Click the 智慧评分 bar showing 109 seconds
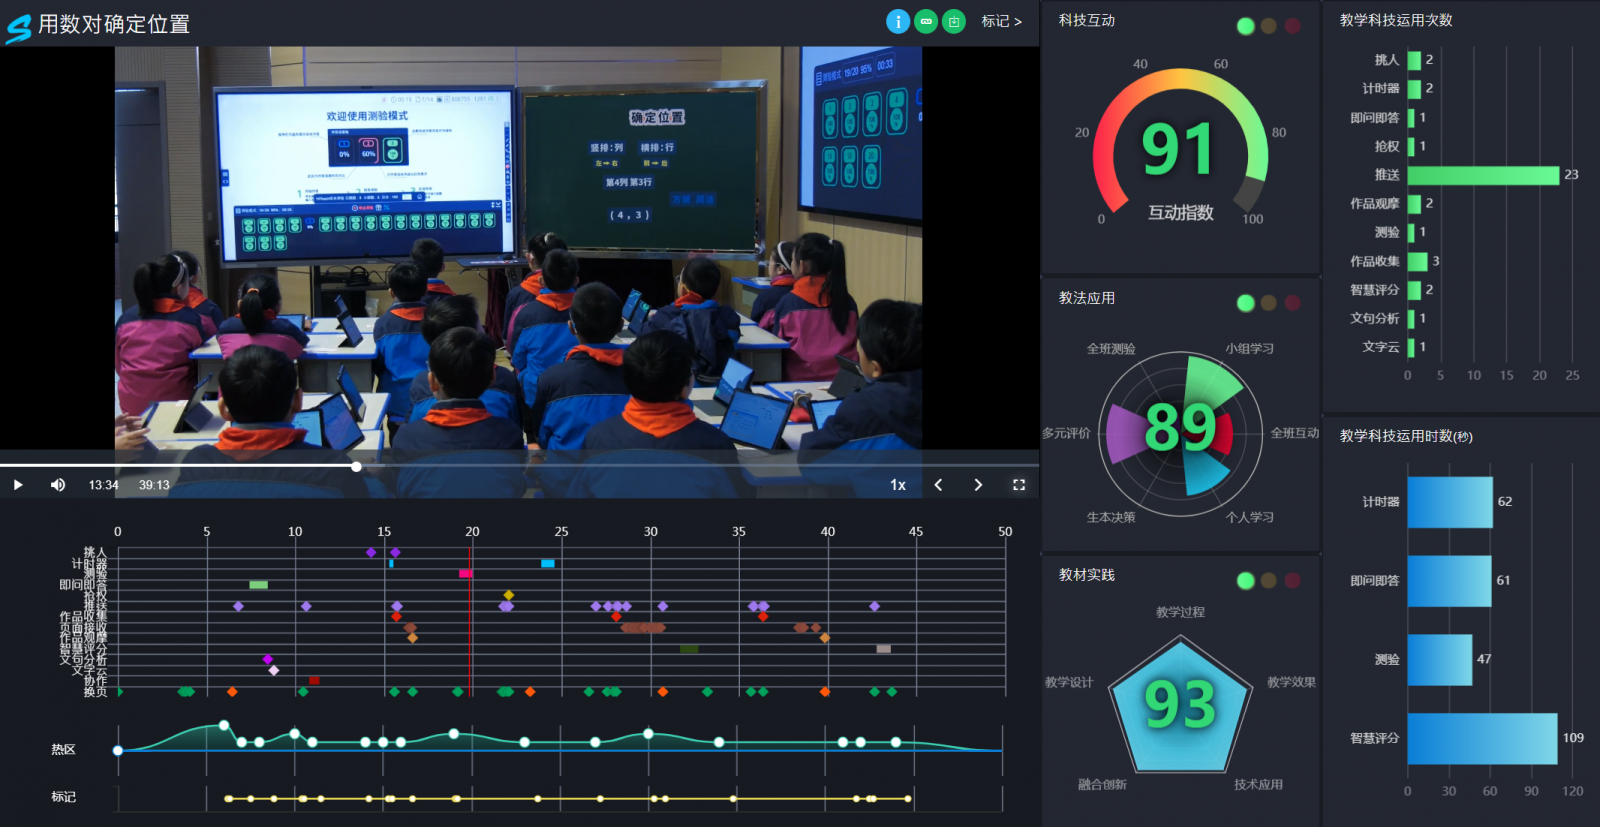Viewport: 1600px width, 827px height. click(x=1482, y=738)
